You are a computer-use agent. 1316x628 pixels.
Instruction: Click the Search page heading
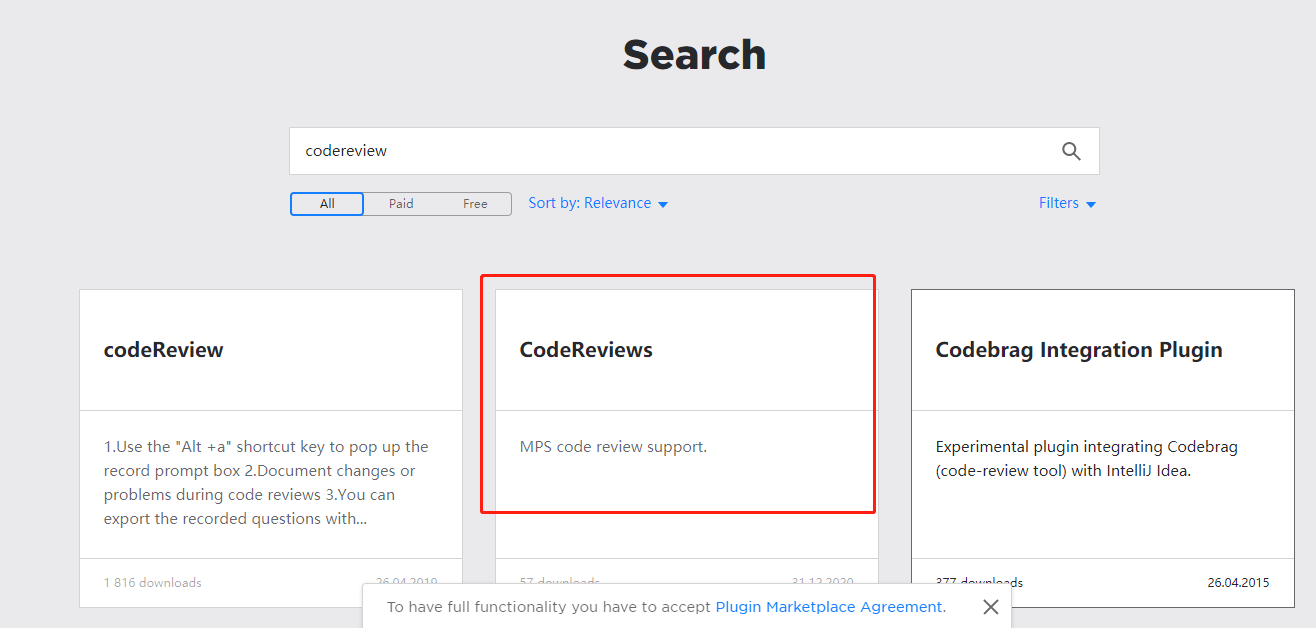coord(694,54)
